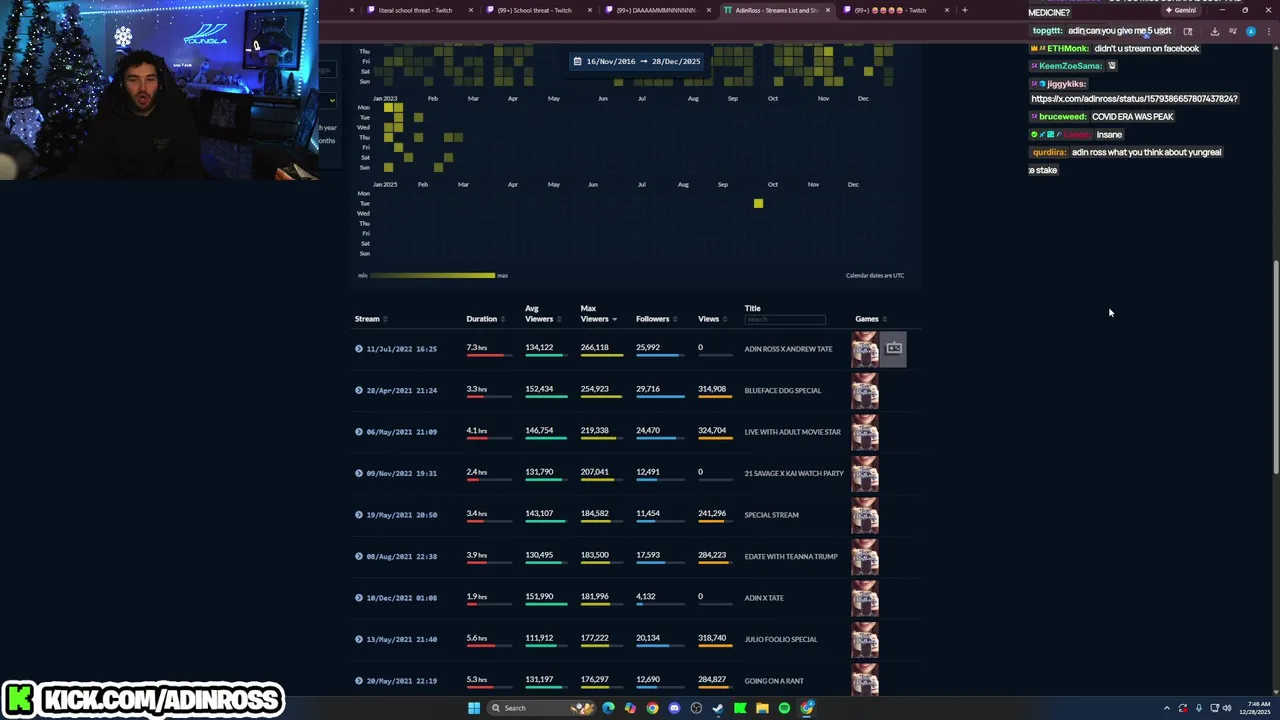
Task: Click the ADIN ROSS X ANDREW TATE title
Action: 788,349
